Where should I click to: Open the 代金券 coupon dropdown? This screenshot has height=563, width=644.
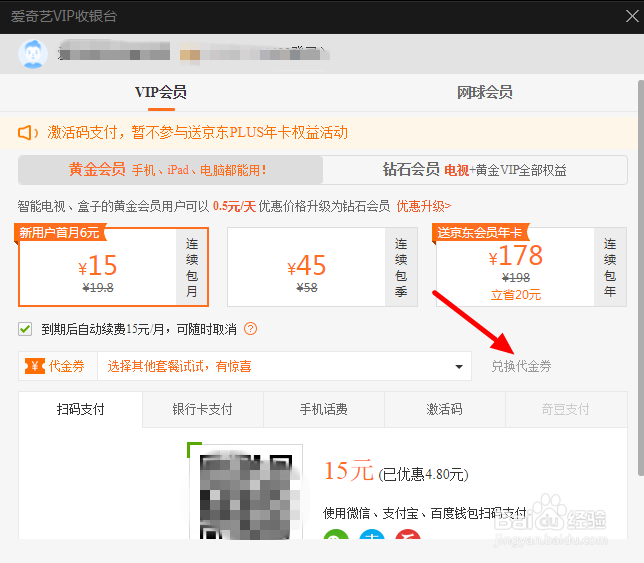[x=284, y=366]
